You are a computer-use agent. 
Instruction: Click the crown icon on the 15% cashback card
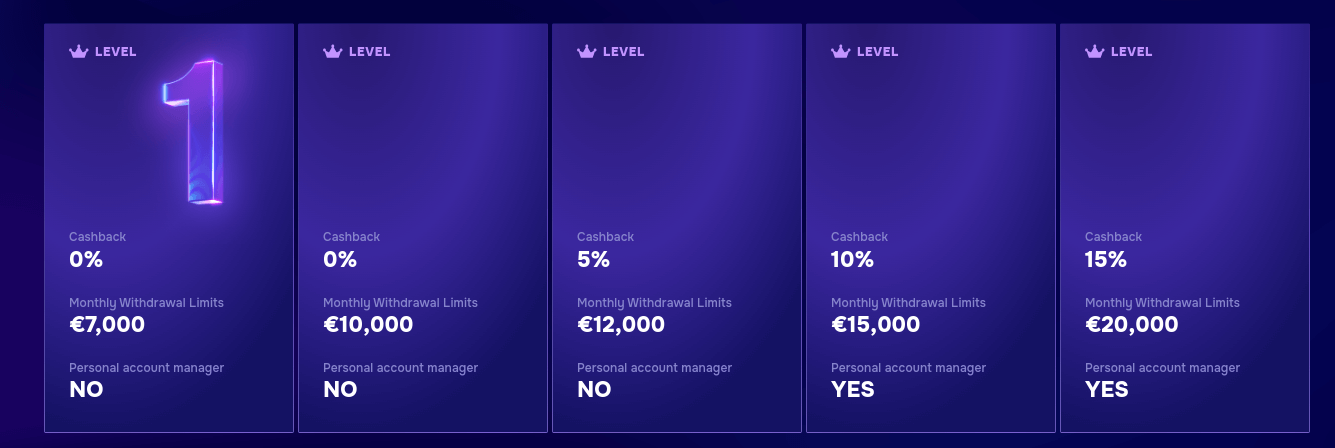pos(1095,51)
